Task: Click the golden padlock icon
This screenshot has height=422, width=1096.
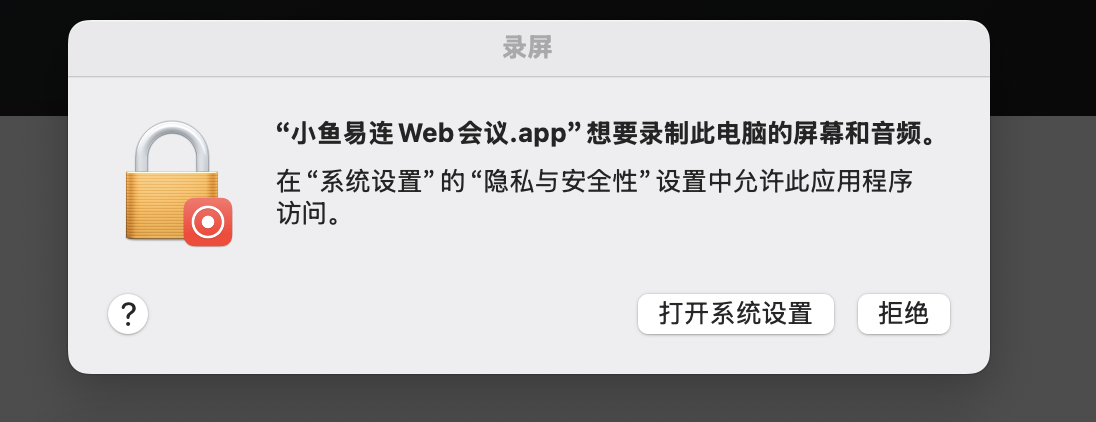Action: (173, 182)
